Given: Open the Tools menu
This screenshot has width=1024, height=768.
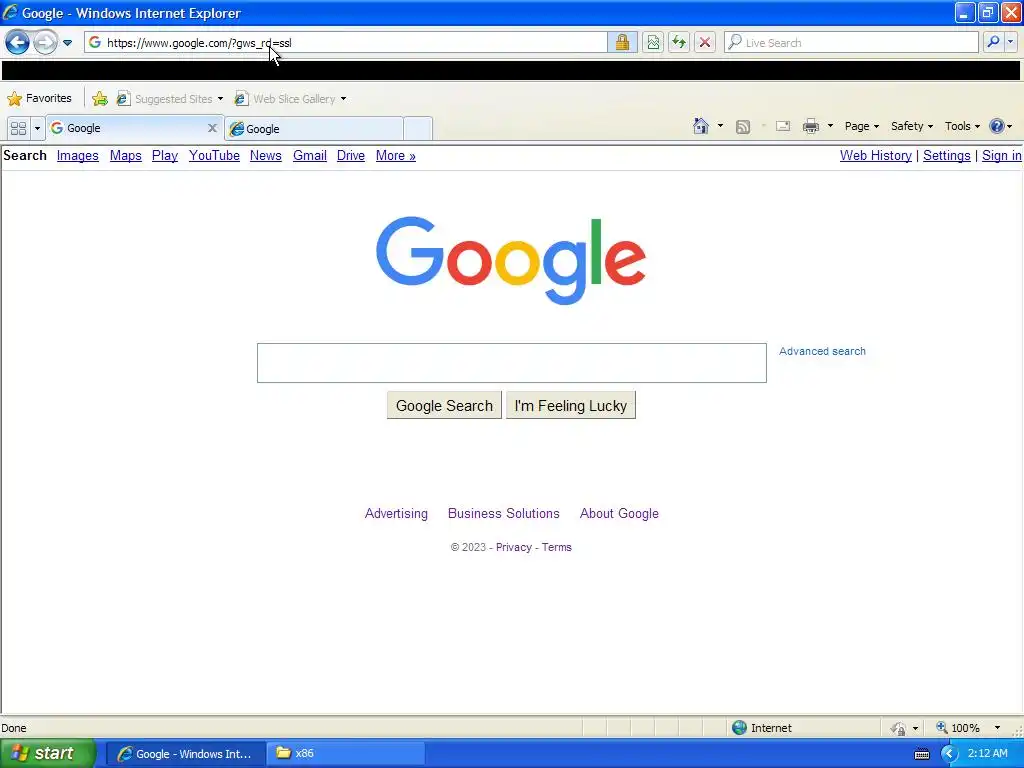Looking at the screenshot, I should pos(962,126).
